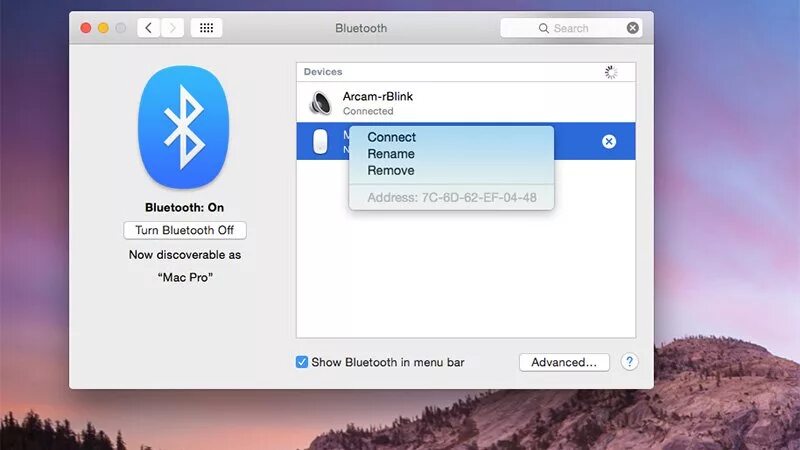Click the spinning activity indicator in Devices header
The width and height of the screenshot is (800, 450).
coord(611,72)
